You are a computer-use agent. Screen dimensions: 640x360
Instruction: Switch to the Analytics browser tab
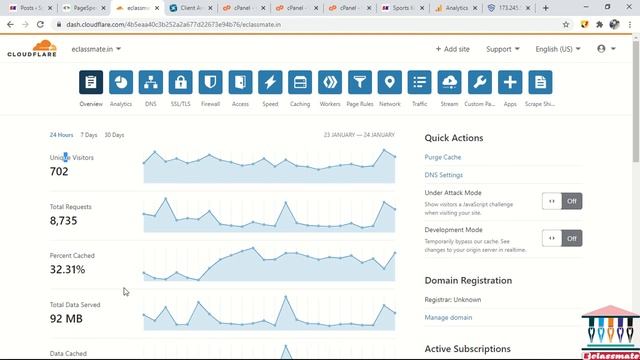[x=456, y=8]
